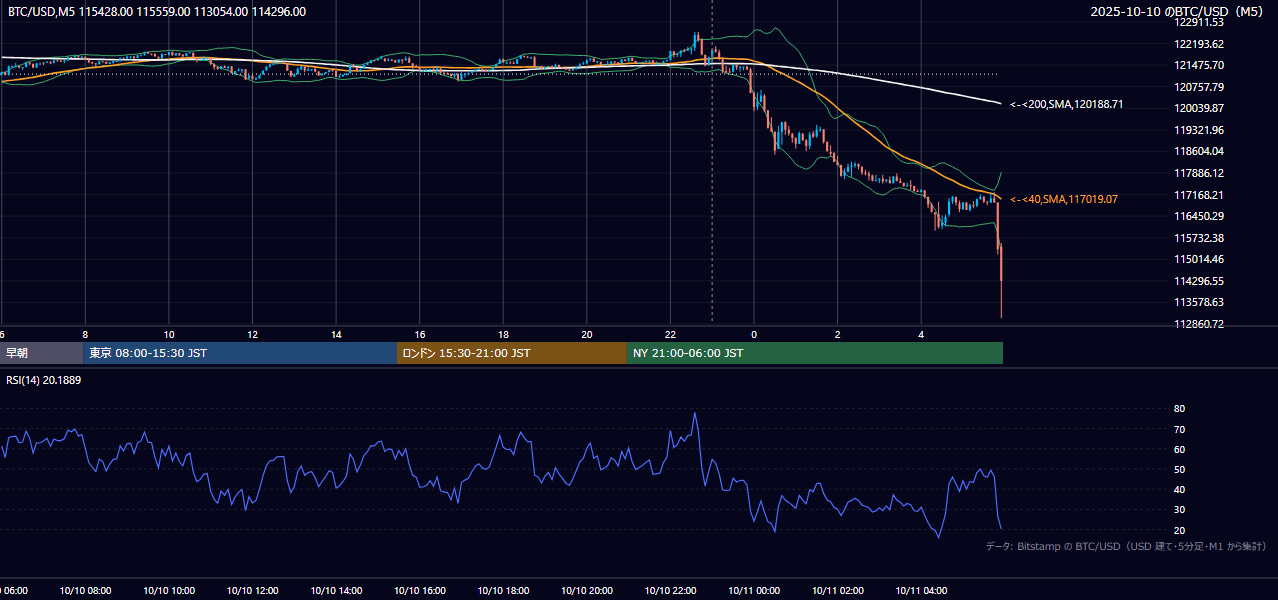Click the bottom date label 10/11 02:00

(x=838, y=591)
